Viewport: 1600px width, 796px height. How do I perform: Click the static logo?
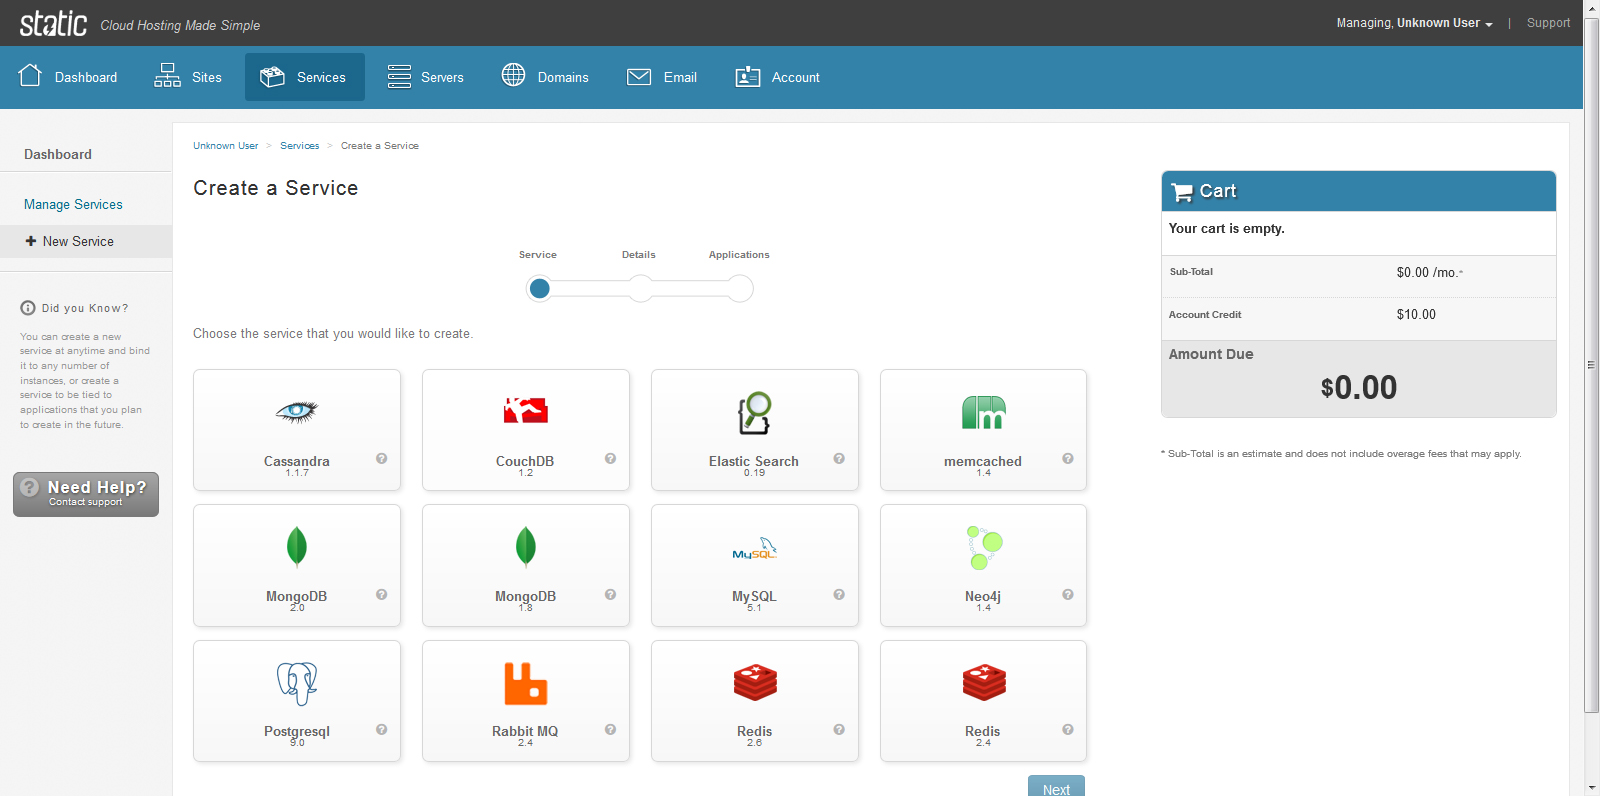54,23
